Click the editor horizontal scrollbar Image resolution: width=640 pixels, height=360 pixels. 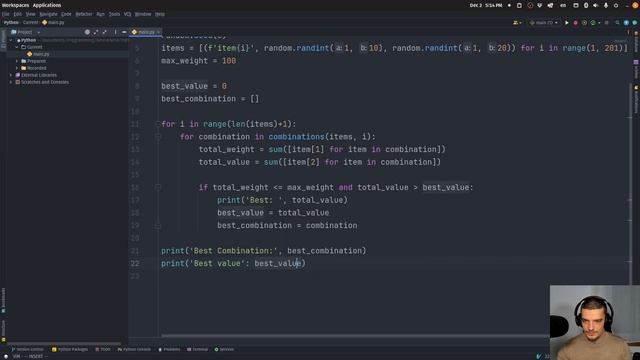coord(355,336)
